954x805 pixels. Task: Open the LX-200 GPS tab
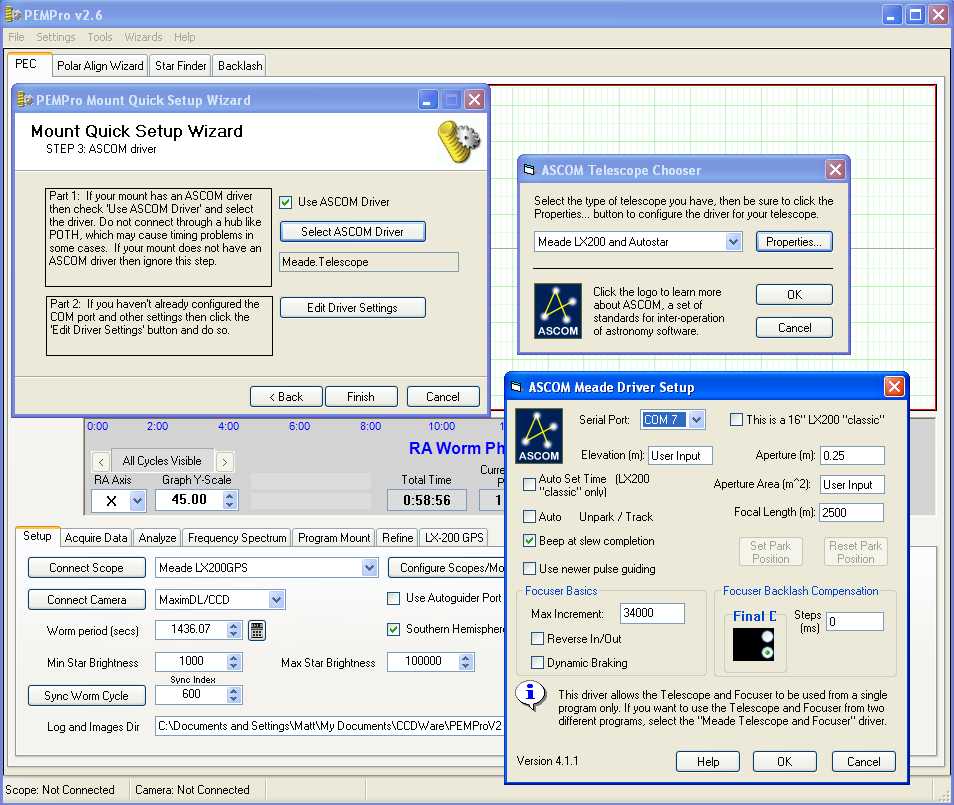click(454, 538)
